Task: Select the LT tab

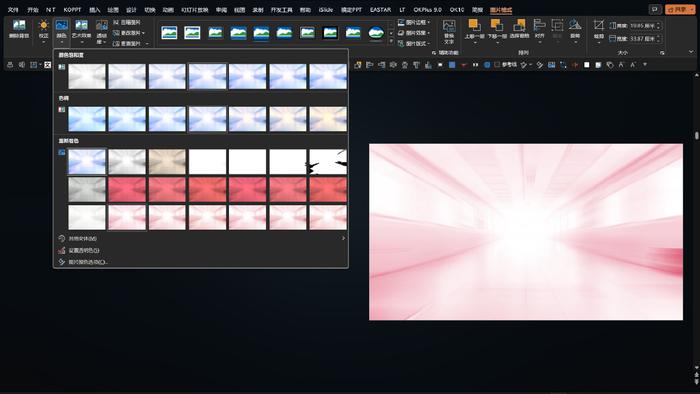Action: point(402,9)
